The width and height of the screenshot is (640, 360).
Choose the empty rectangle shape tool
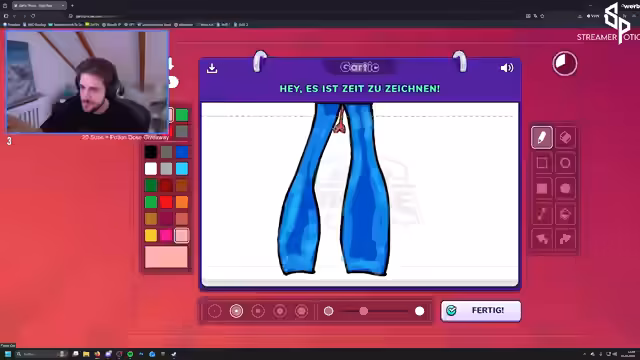point(542,163)
